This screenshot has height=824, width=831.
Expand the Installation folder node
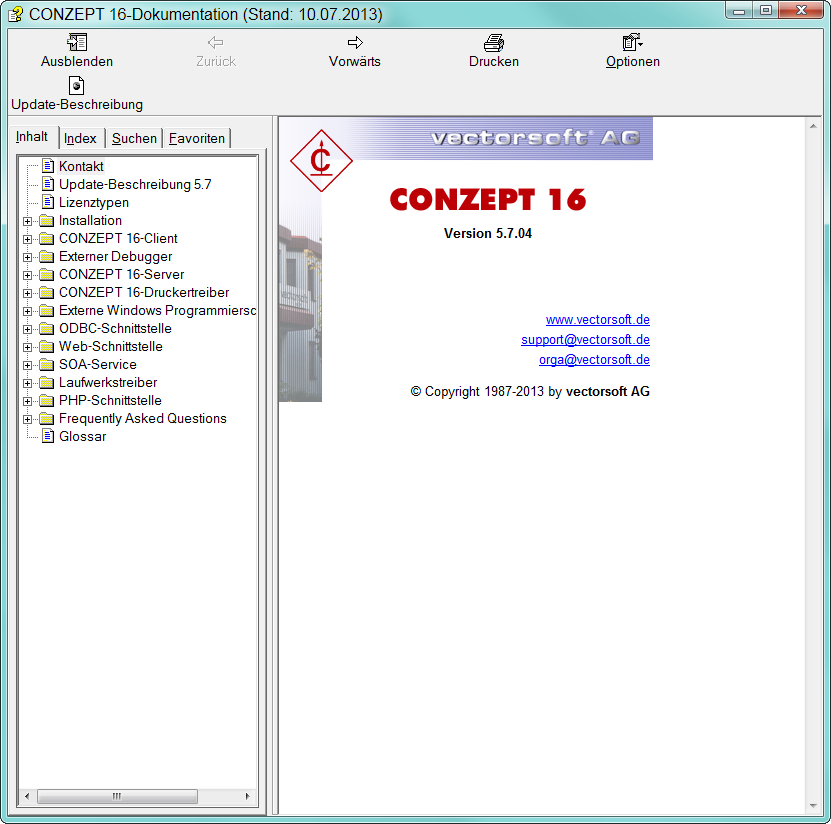tap(27, 221)
